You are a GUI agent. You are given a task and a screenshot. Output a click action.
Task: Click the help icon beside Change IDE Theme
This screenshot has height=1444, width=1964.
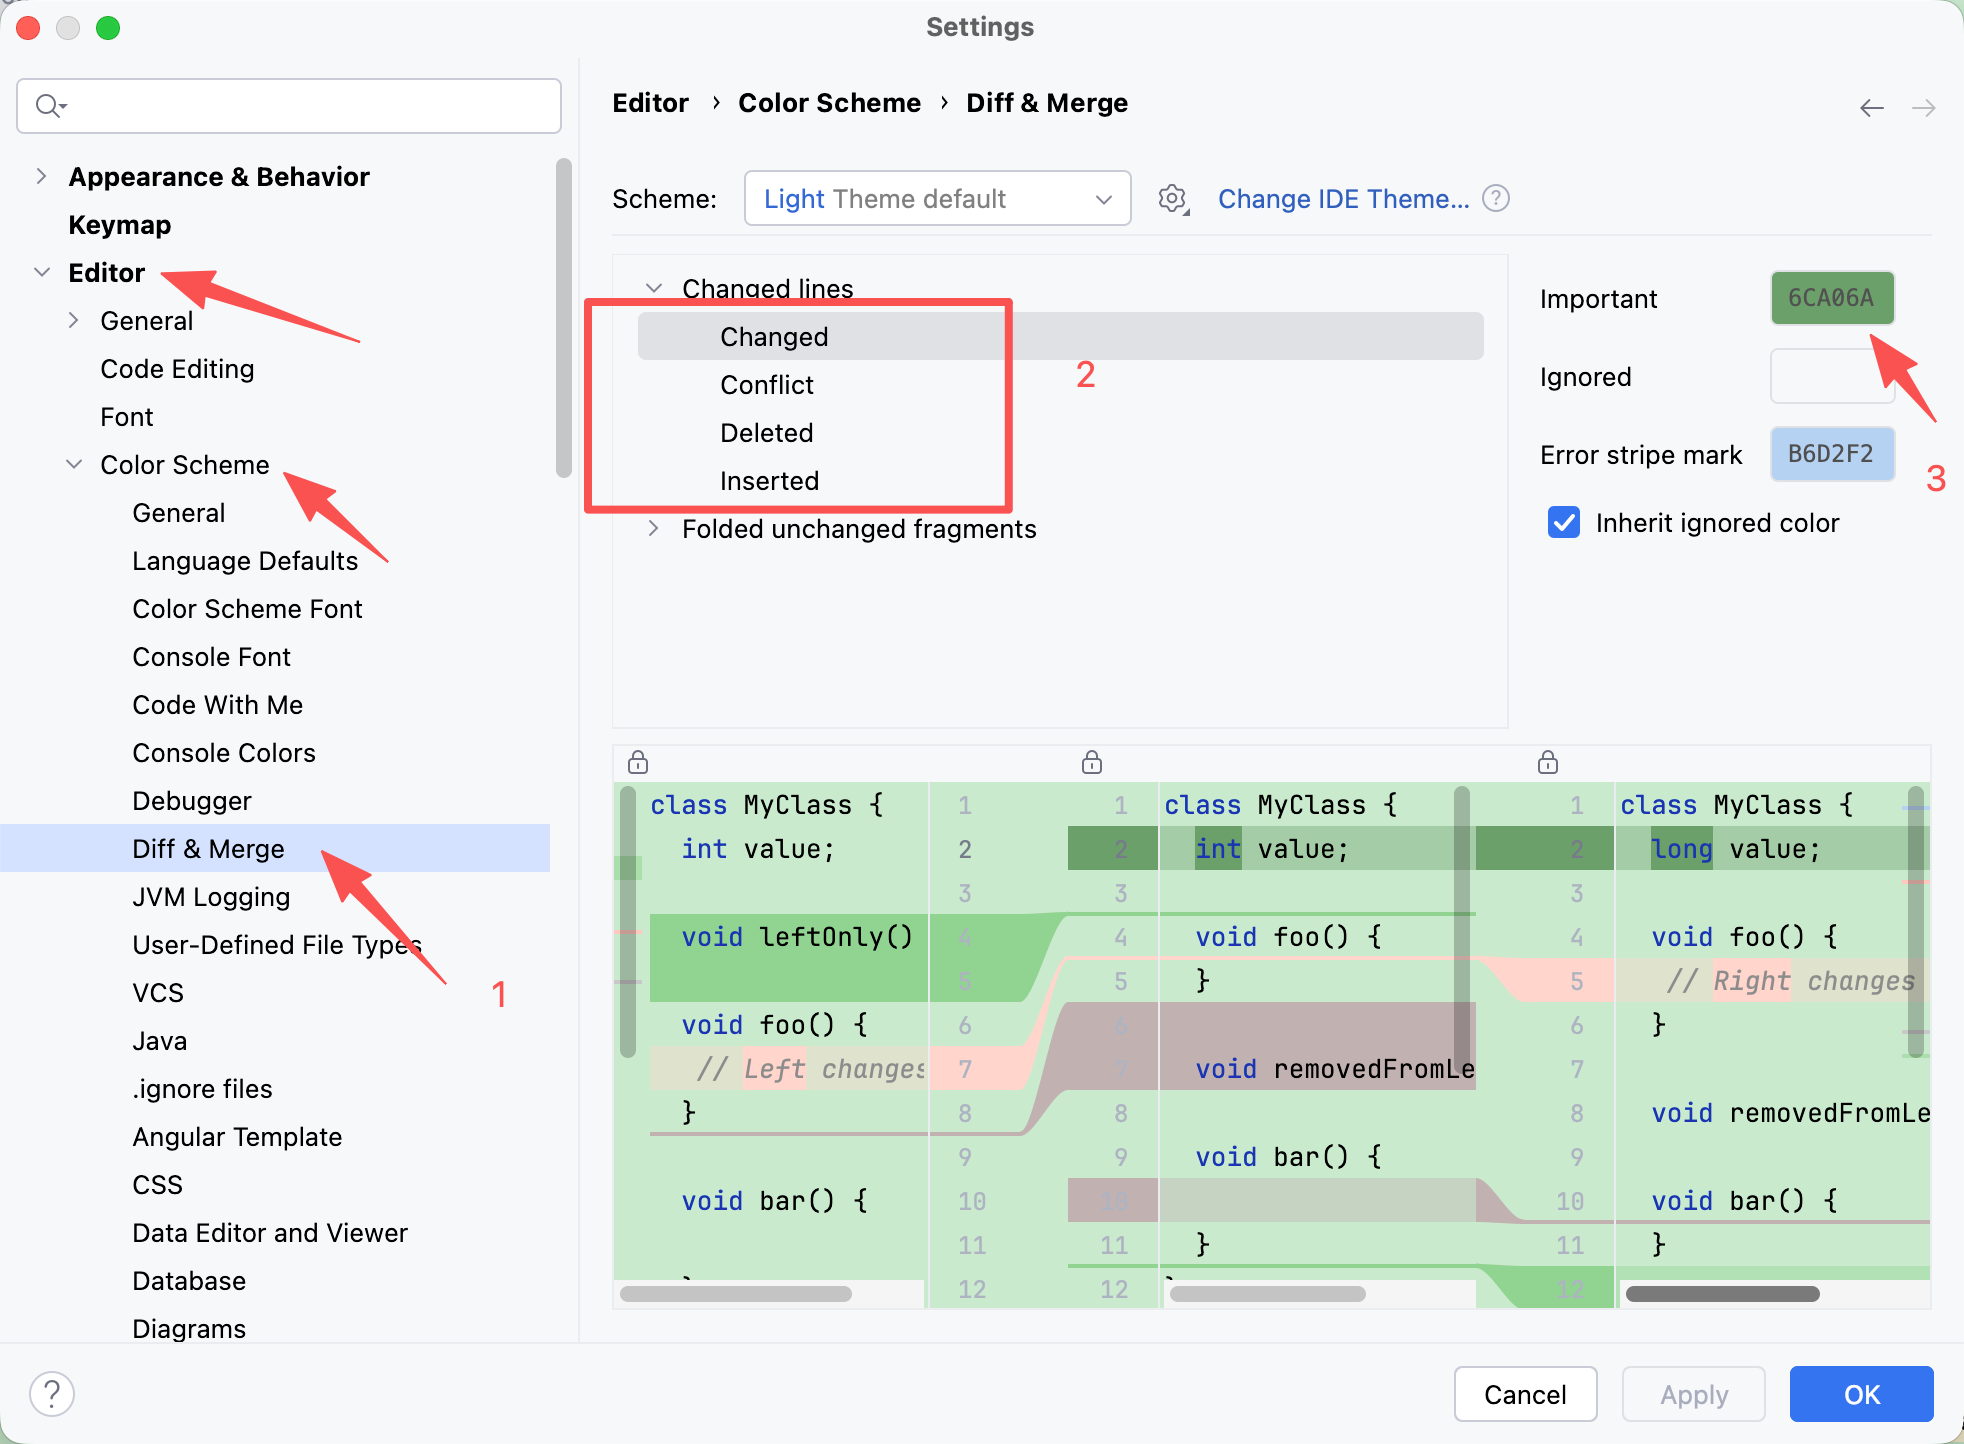click(1496, 199)
